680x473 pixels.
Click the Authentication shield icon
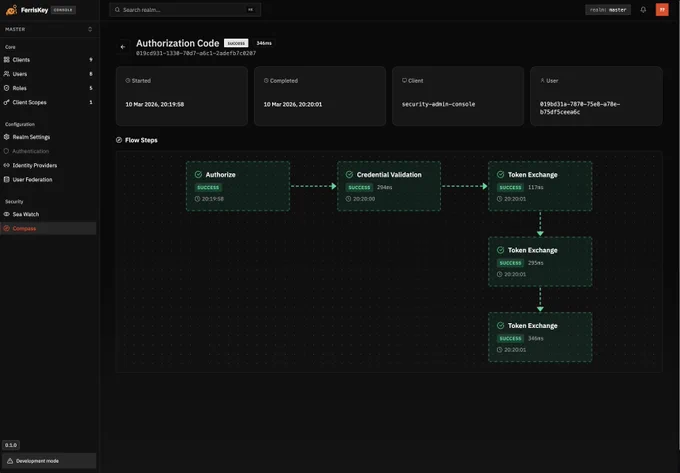(x=7, y=151)
